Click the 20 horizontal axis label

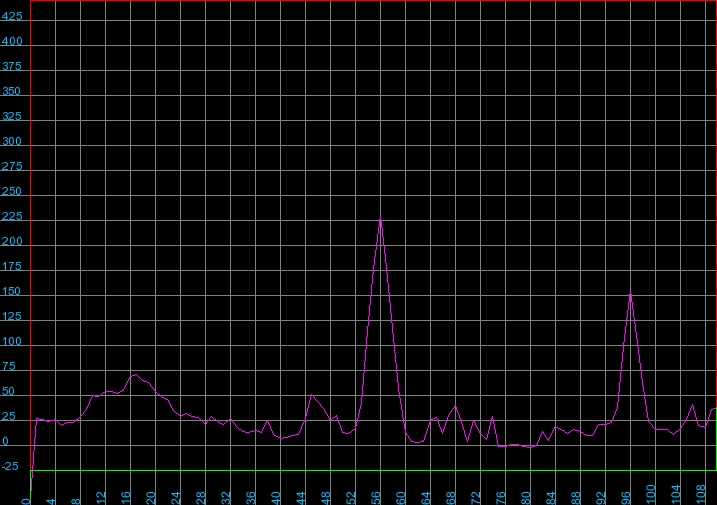point(151,498)
